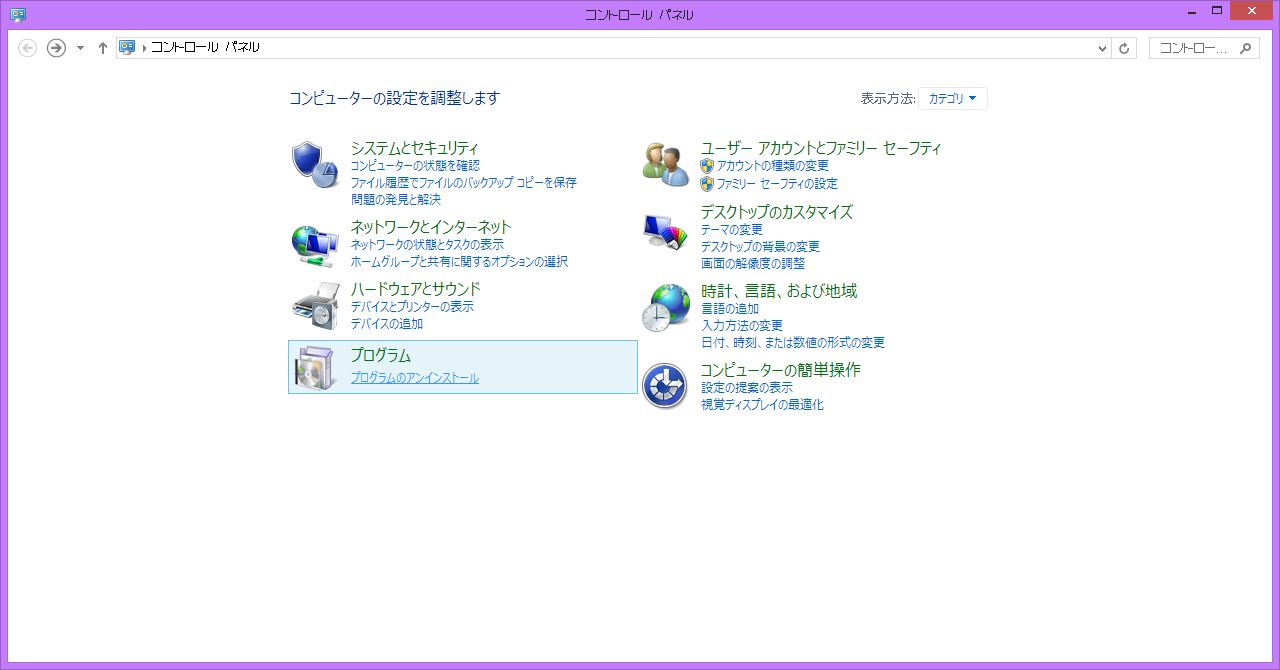Click the UAC shield beside アカウントの種類の変更

707,166
